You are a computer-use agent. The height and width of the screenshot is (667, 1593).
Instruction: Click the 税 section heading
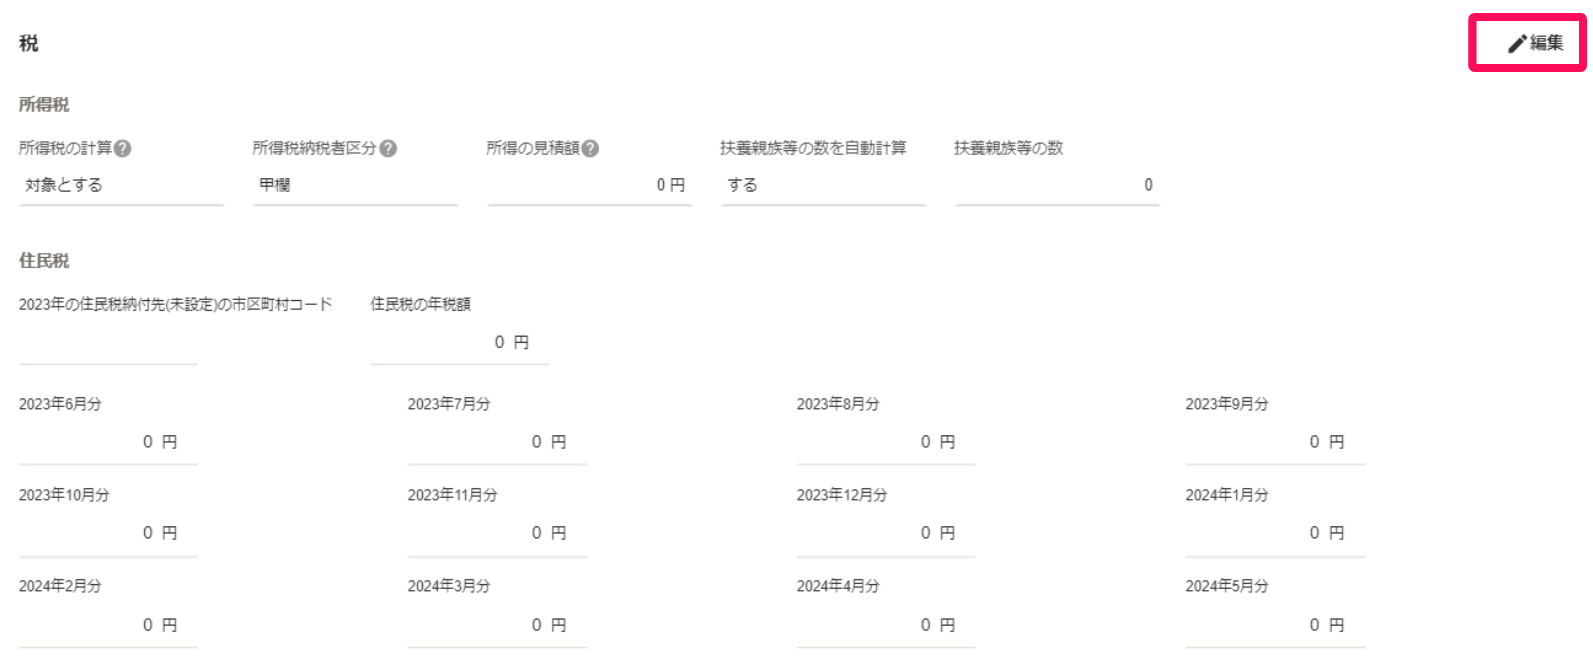(29, 43)
